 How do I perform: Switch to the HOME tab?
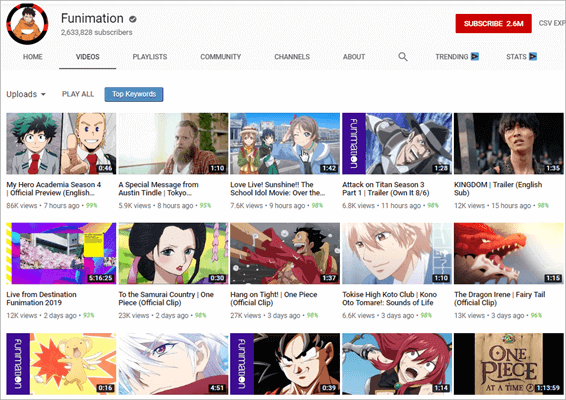[x=33, y=57]
